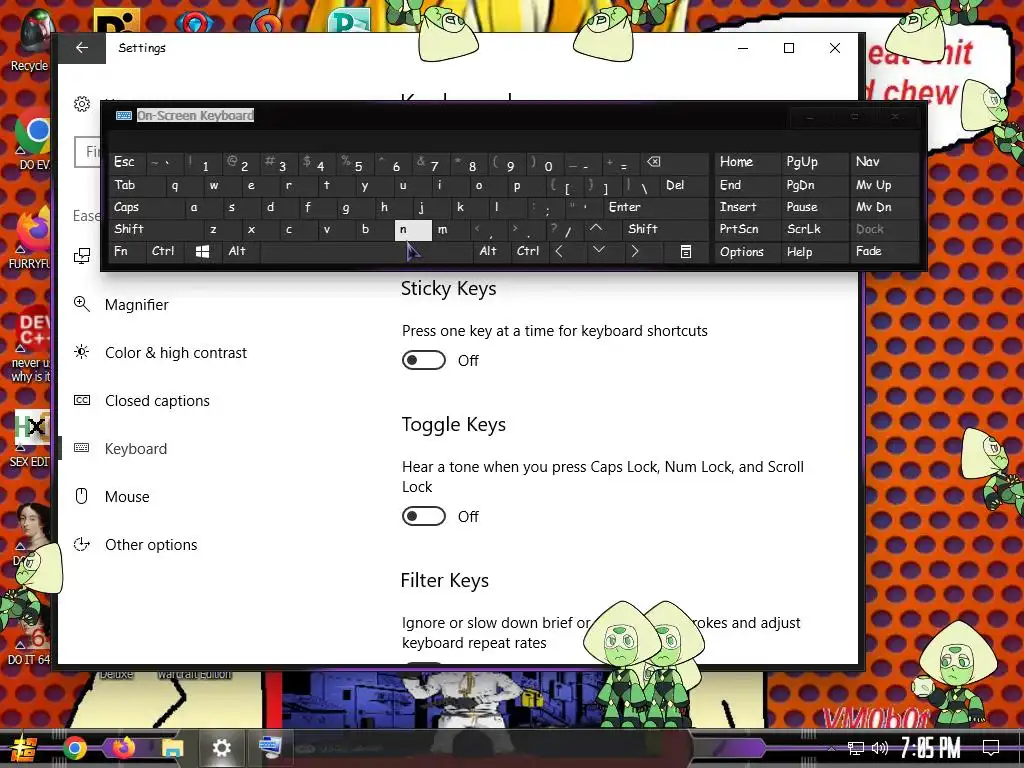Open the taskbar clock showing 7:05 PM
Image resolution: width=1024 pixels, height=768 pixels.
(x=930, y=748)
